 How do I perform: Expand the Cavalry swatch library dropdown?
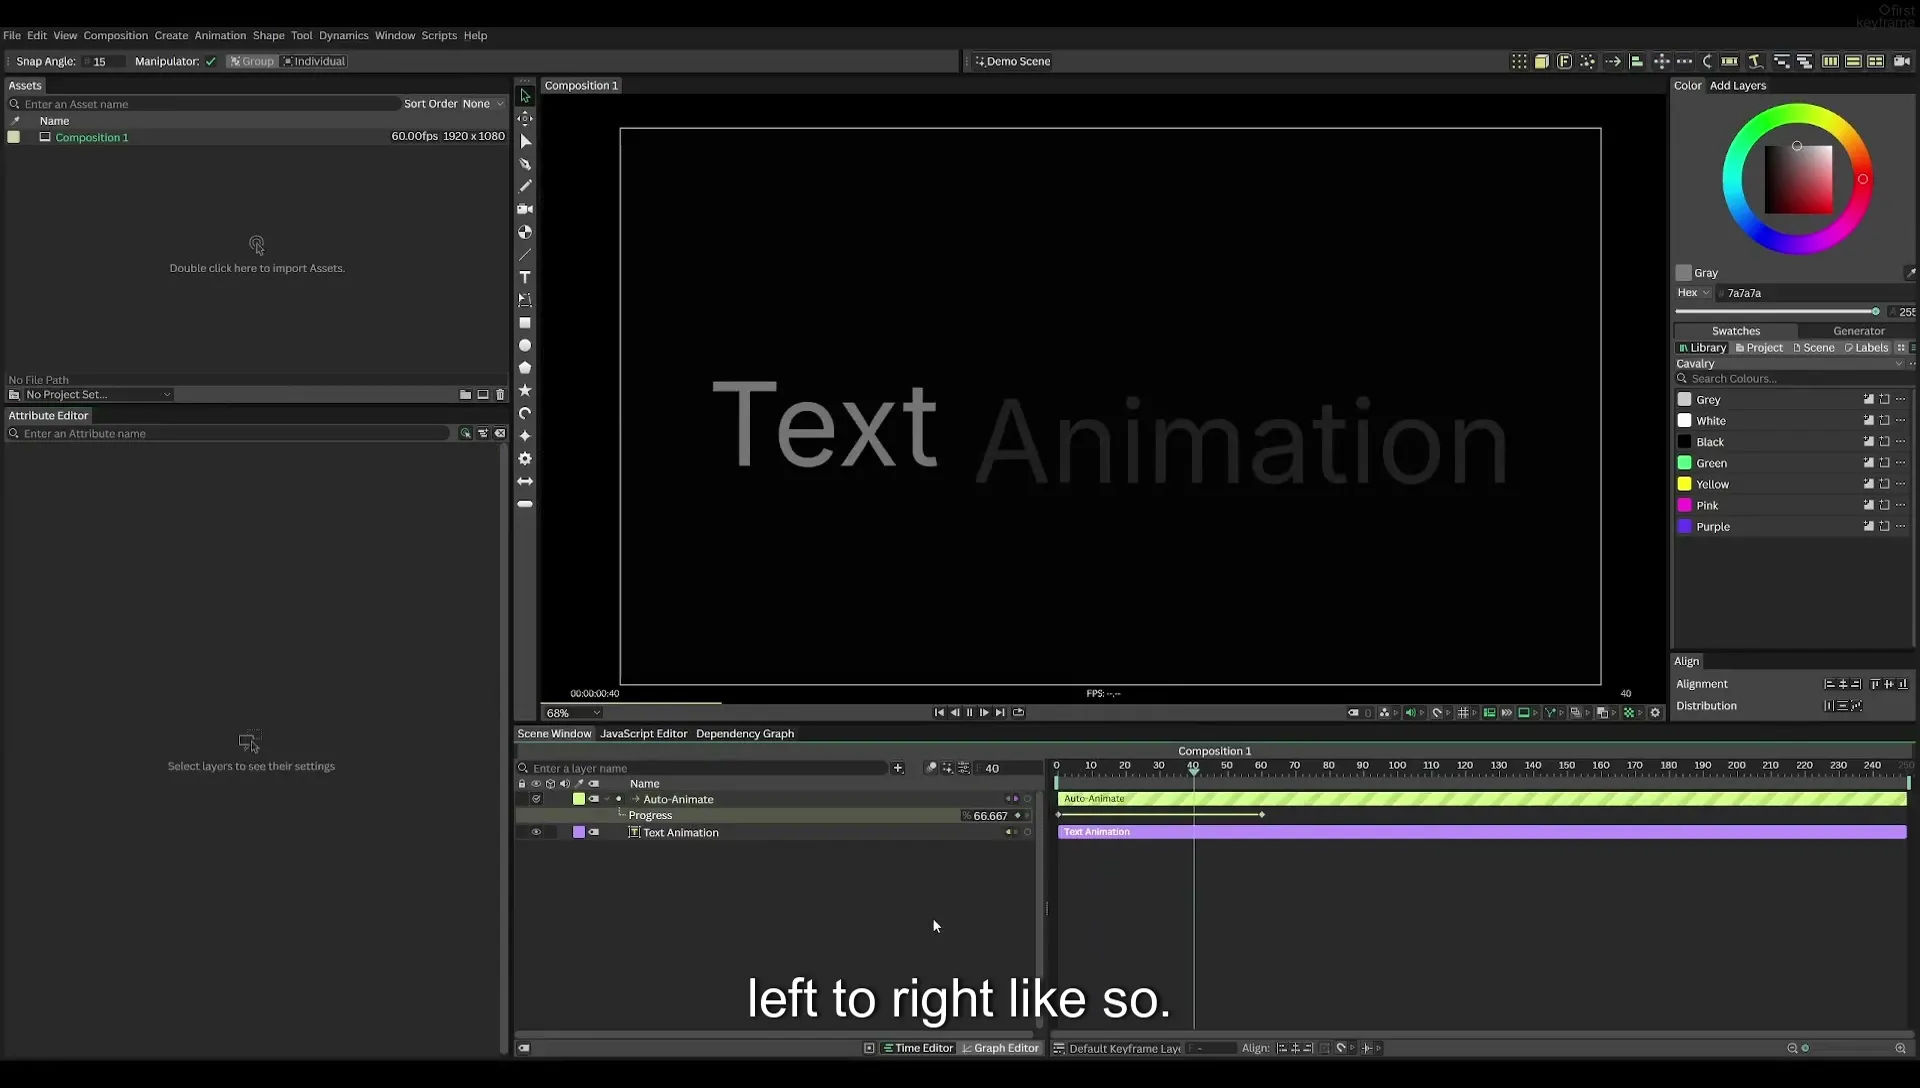(1790, 364)
